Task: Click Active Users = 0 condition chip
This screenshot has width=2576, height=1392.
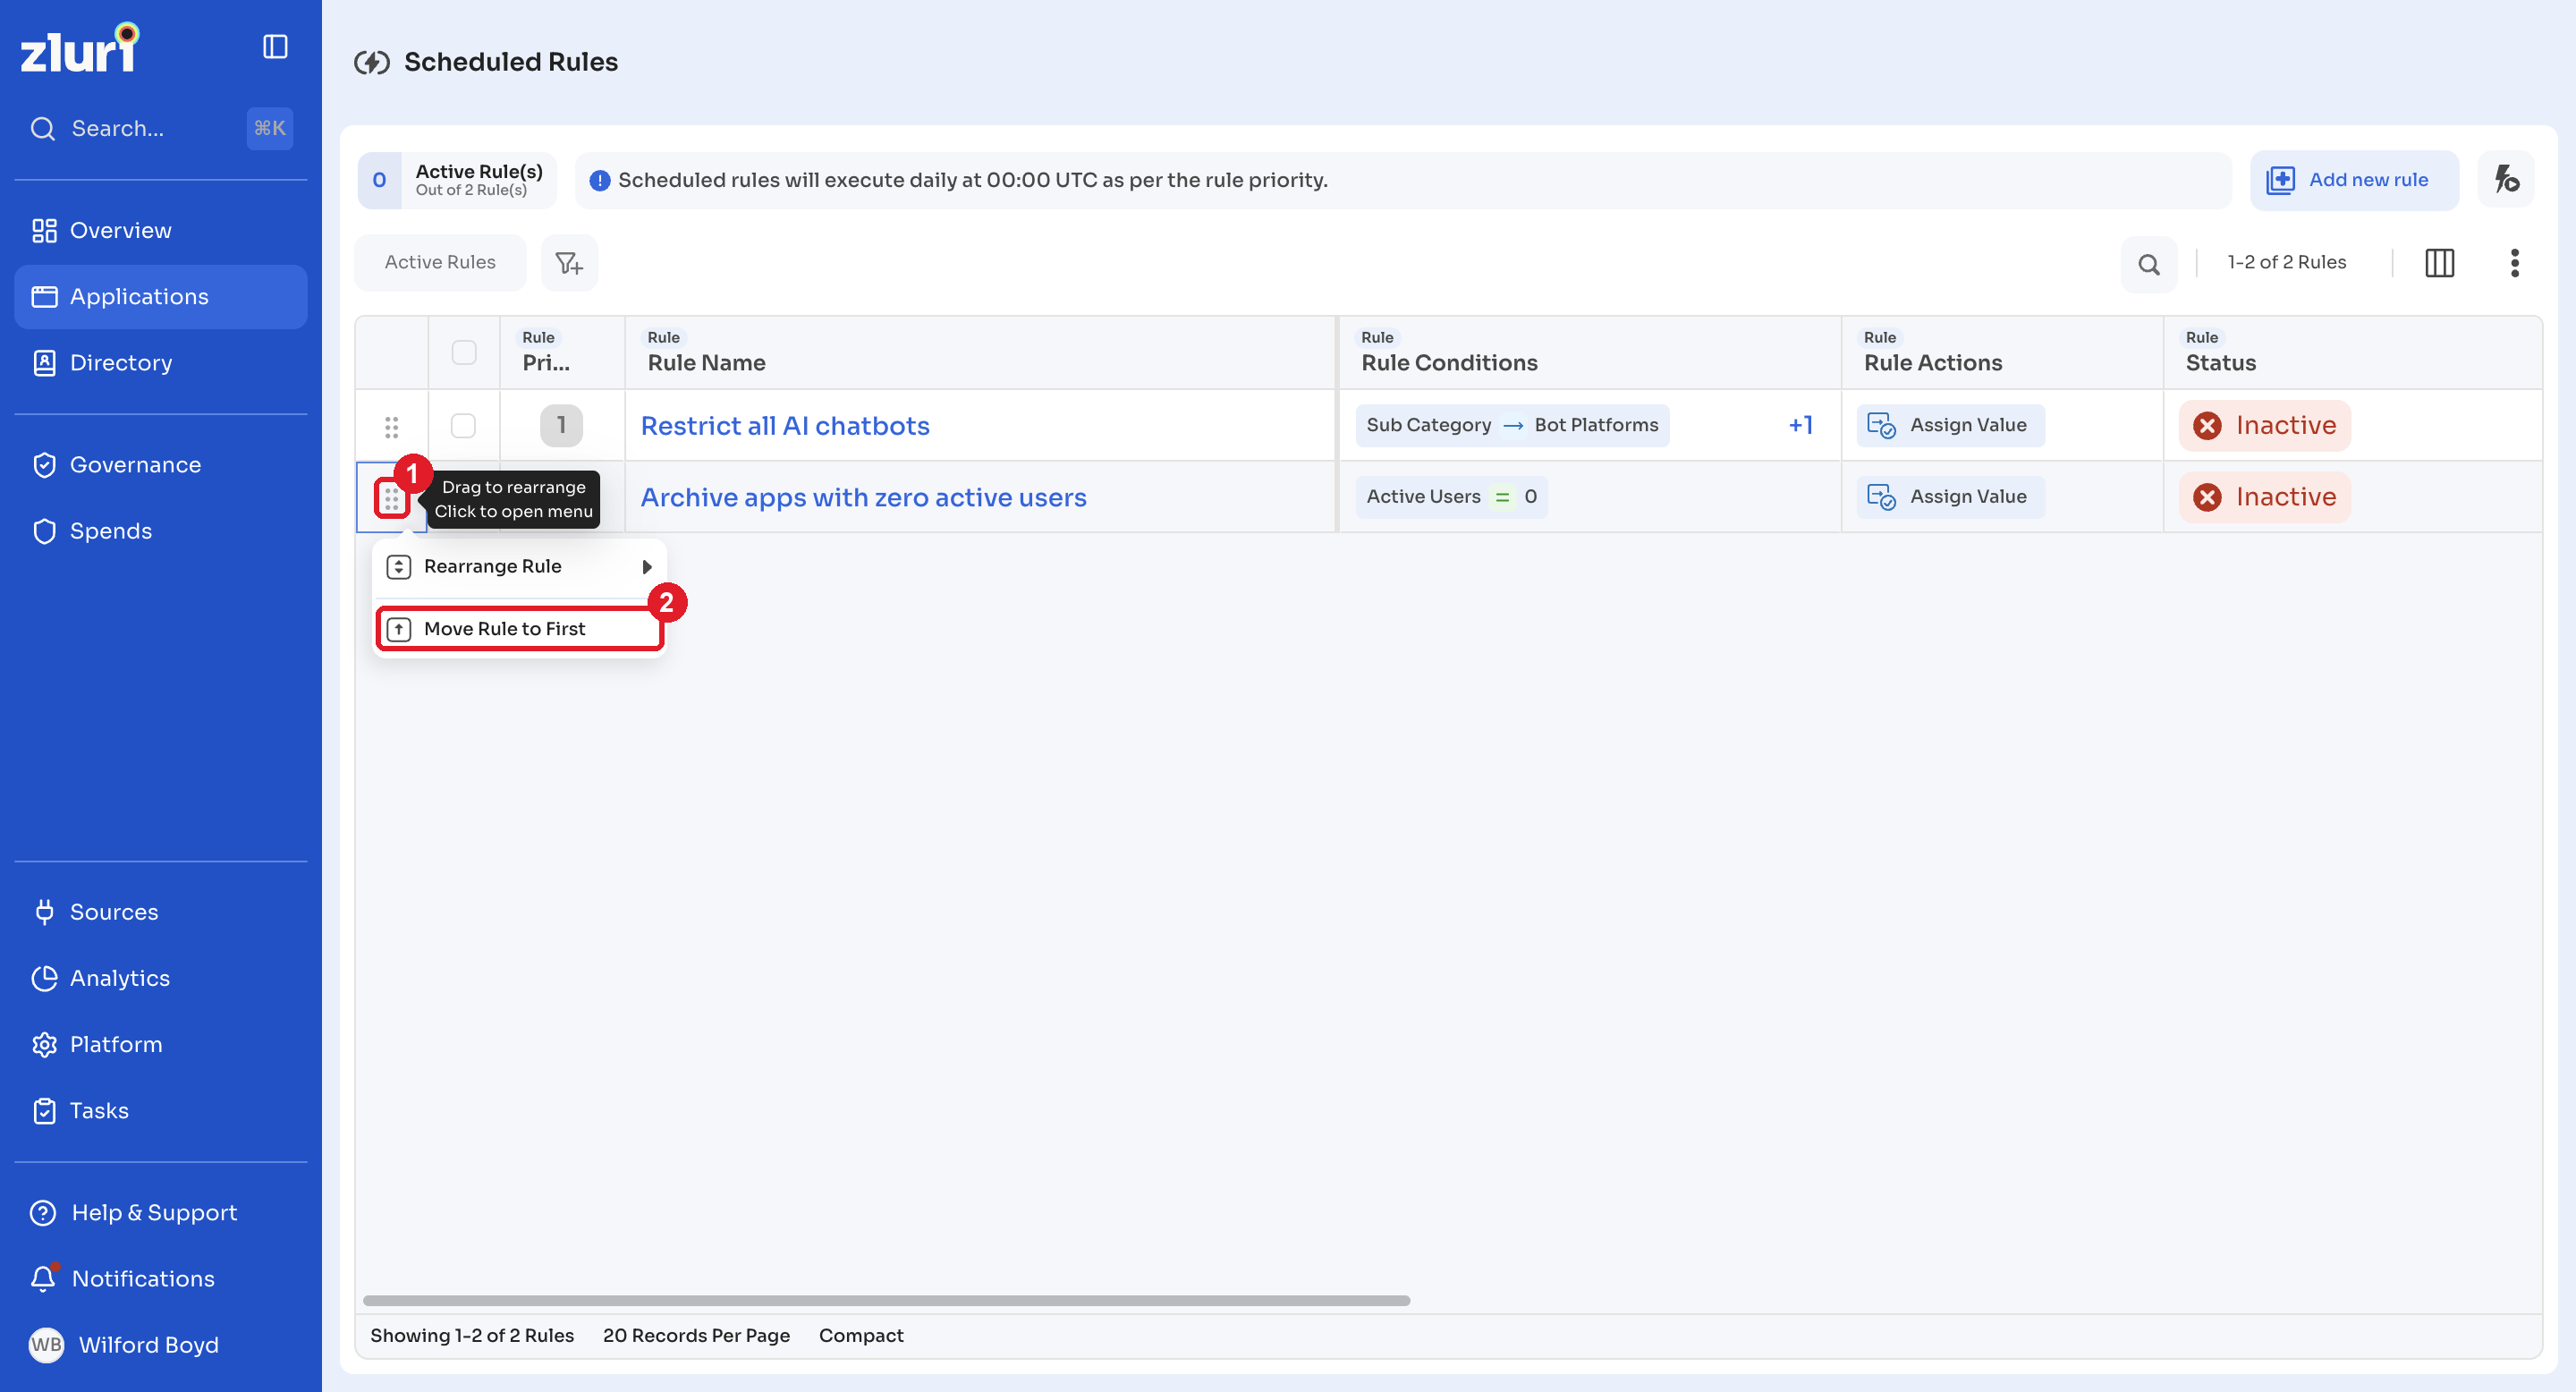Action: [1451, 497]
